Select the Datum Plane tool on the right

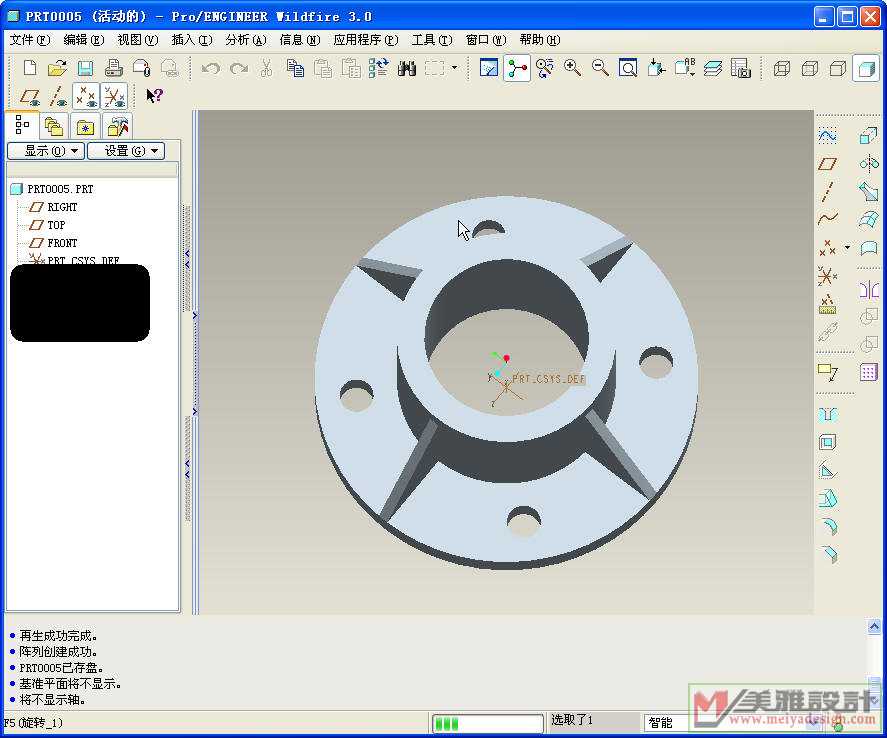click(x=828, y=164)
